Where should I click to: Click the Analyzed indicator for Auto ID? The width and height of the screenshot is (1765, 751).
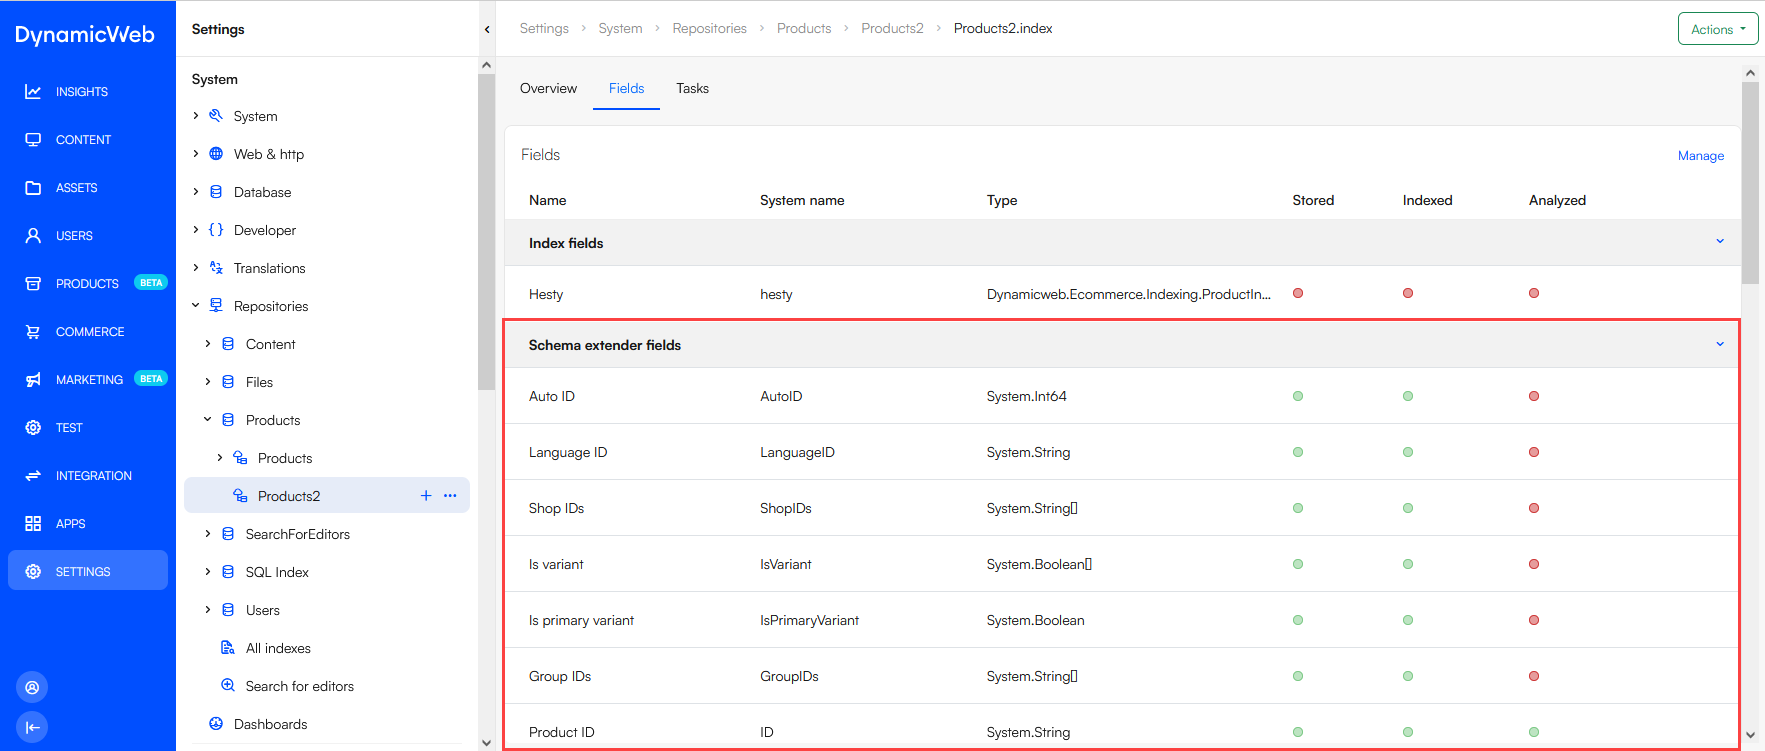click(1534, 396)
